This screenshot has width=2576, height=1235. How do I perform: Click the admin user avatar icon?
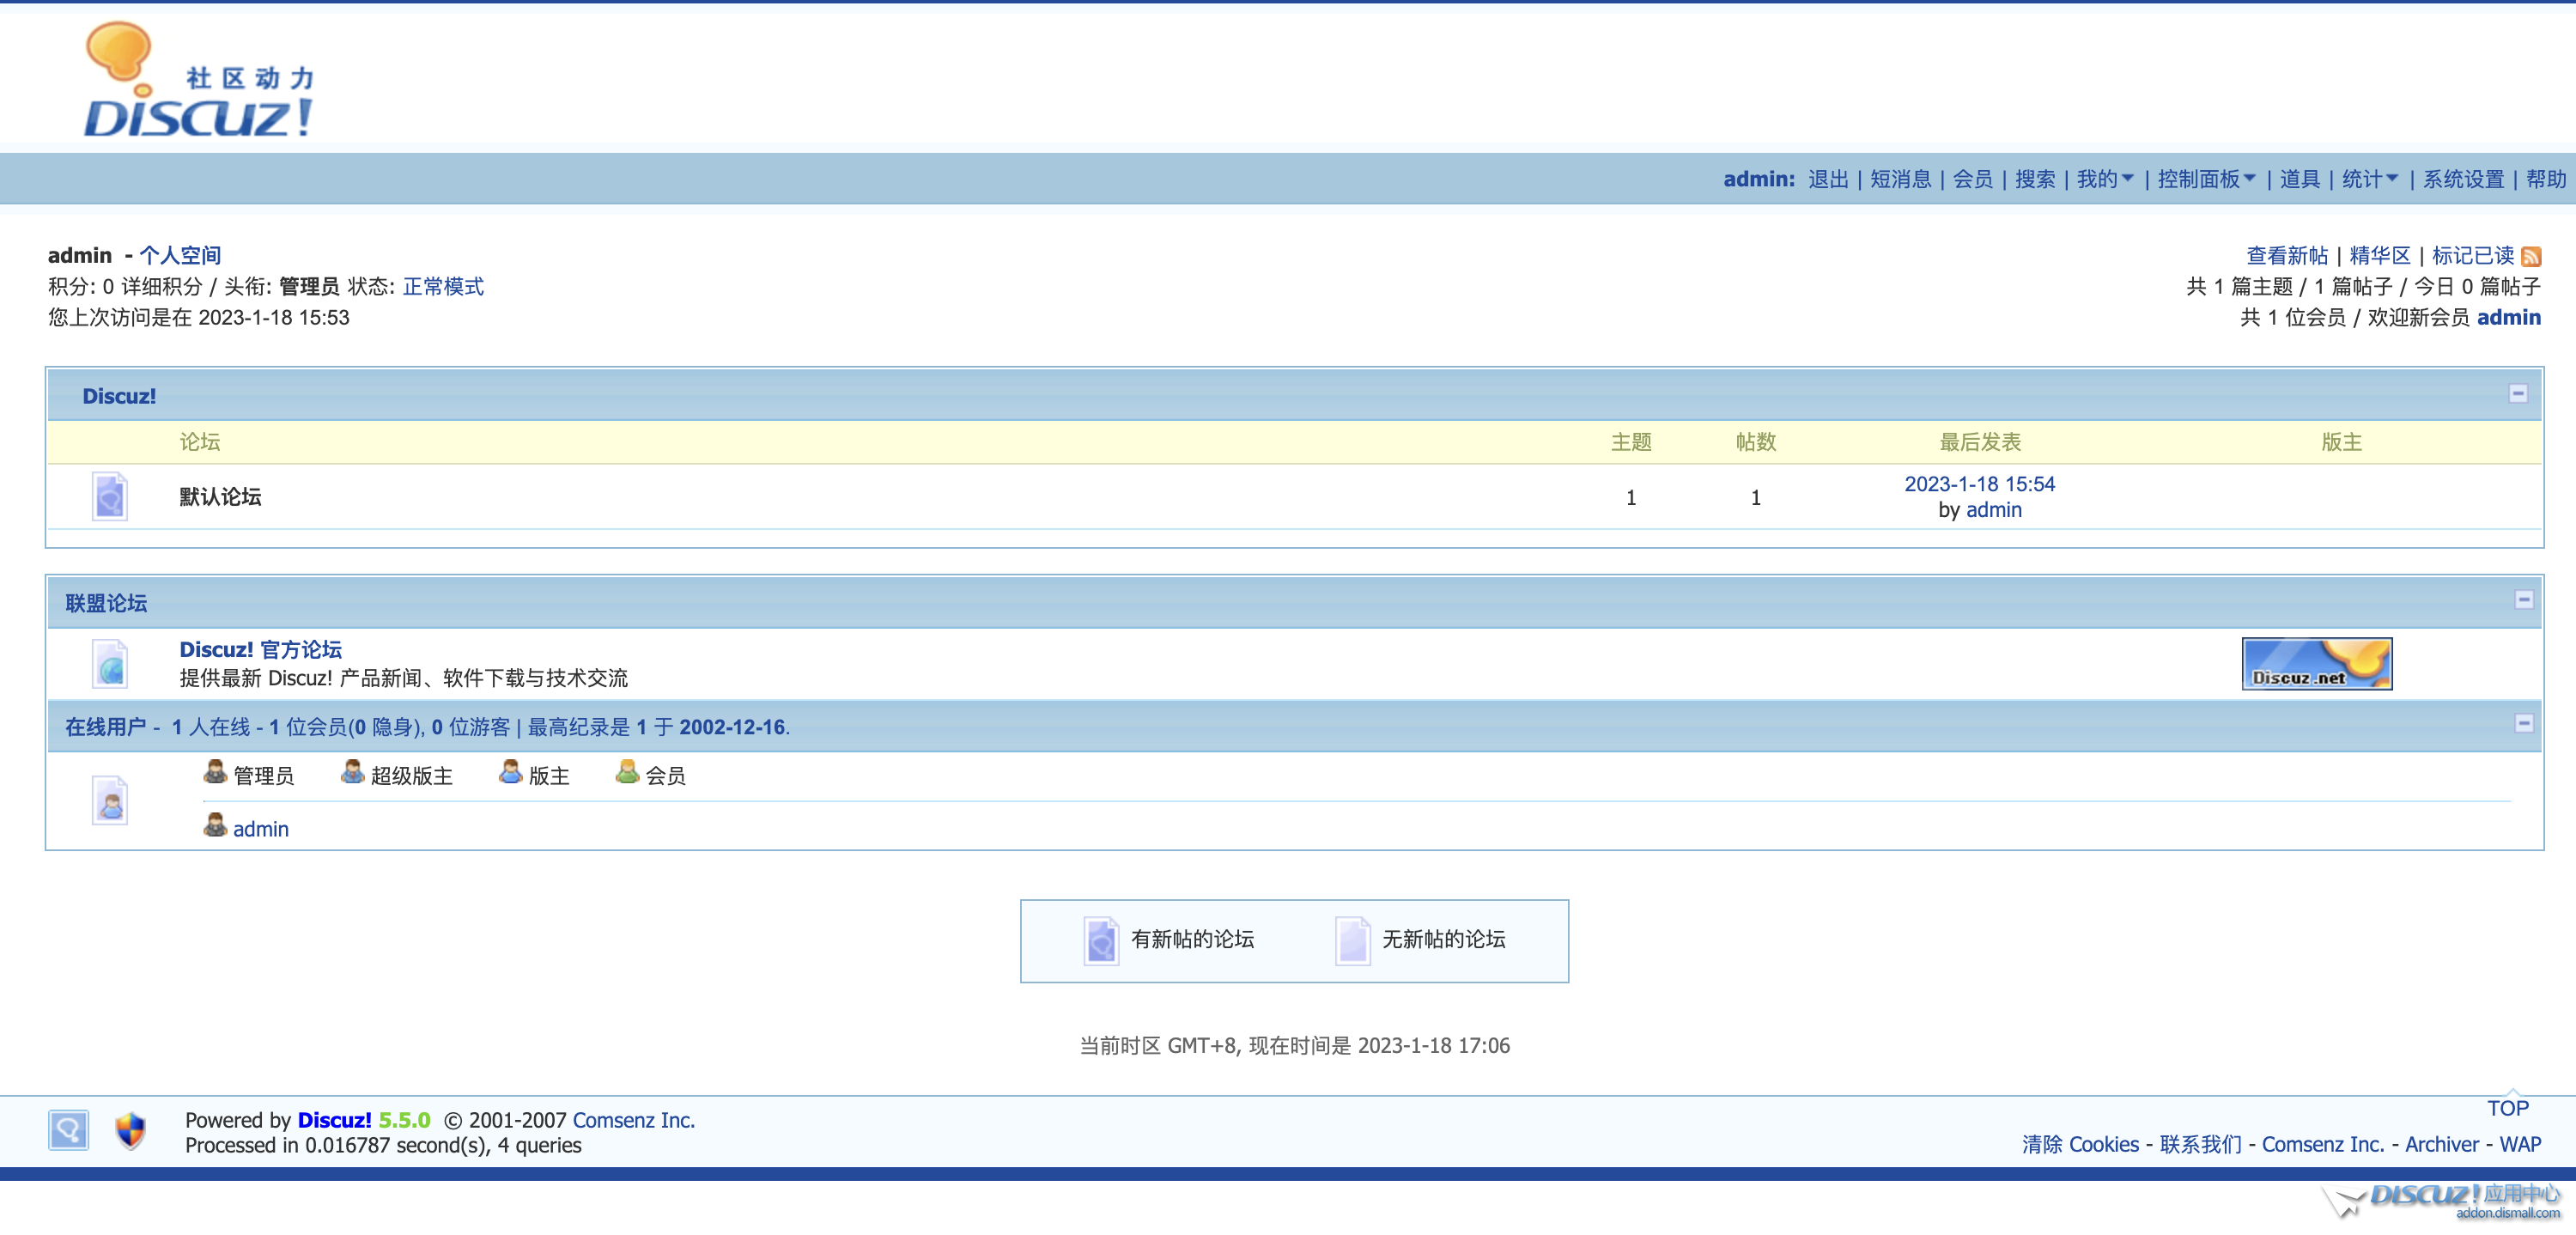[215, 826]
